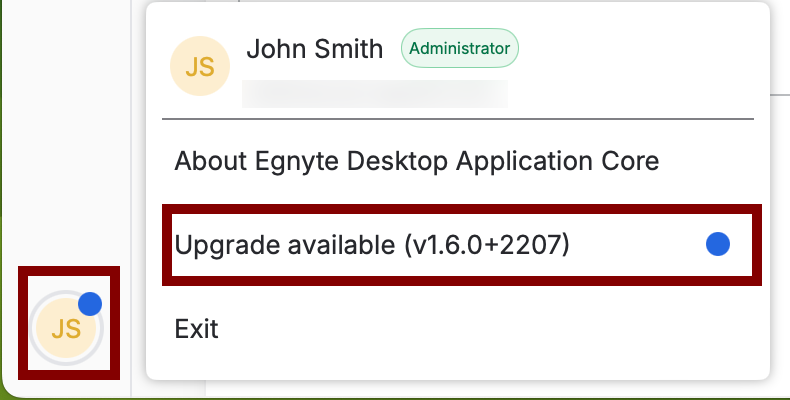This screenshot has height=400, width=790.
Task: Click the empty sidebar area above the avatar
Action: tap(65, 131)
